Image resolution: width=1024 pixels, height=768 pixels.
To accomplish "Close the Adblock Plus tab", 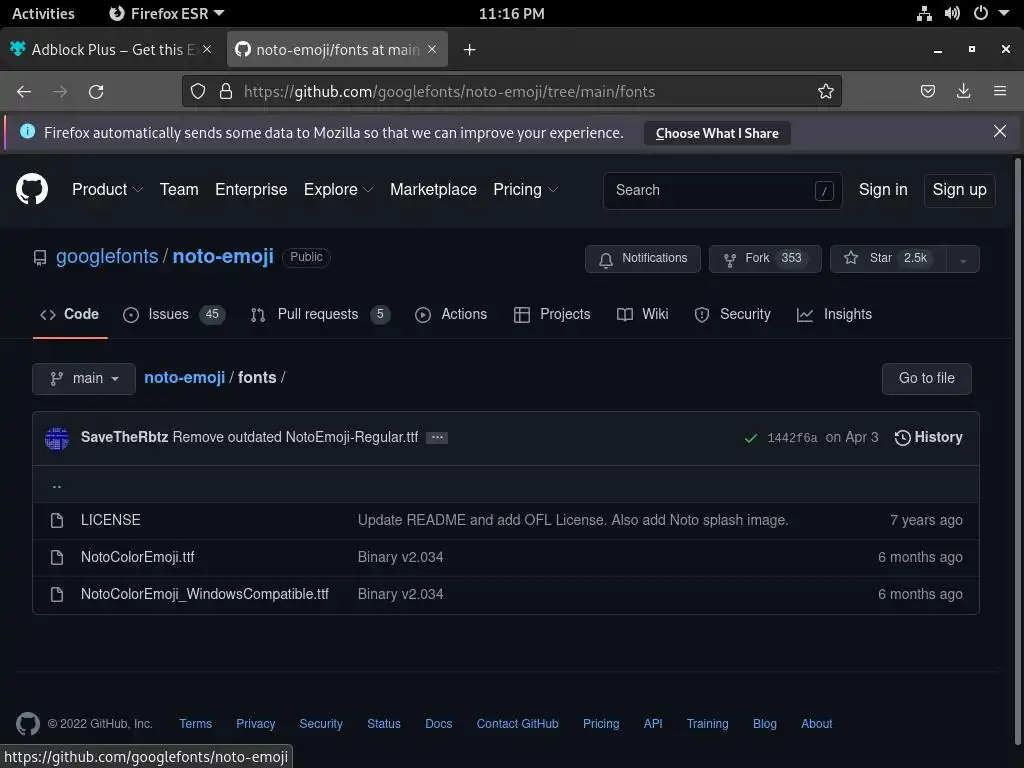I will pos(207,49).
